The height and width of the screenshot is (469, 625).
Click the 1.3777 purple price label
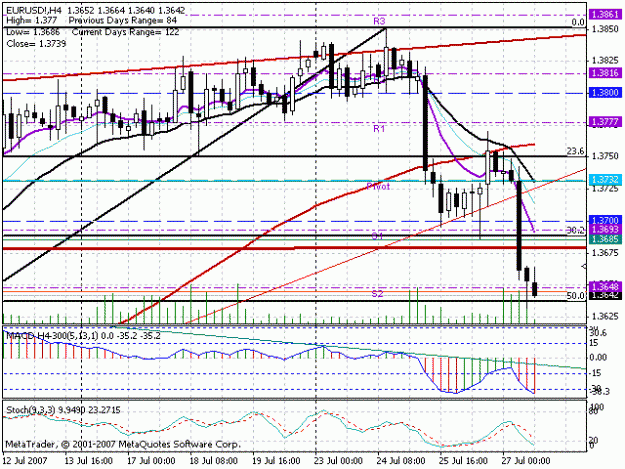tap(605, 122)
